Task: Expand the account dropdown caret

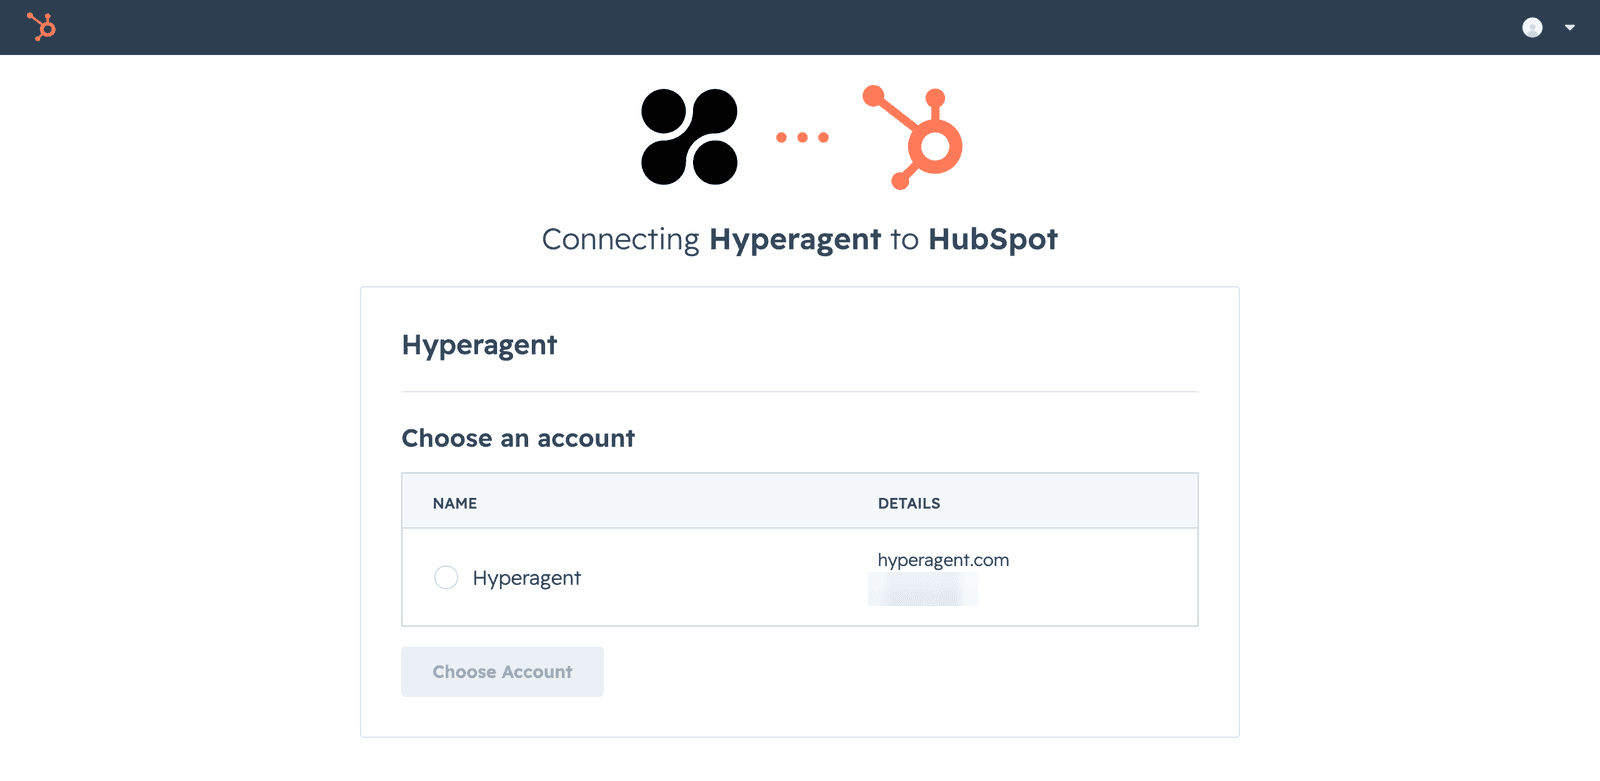Action: pos(1570,28)
